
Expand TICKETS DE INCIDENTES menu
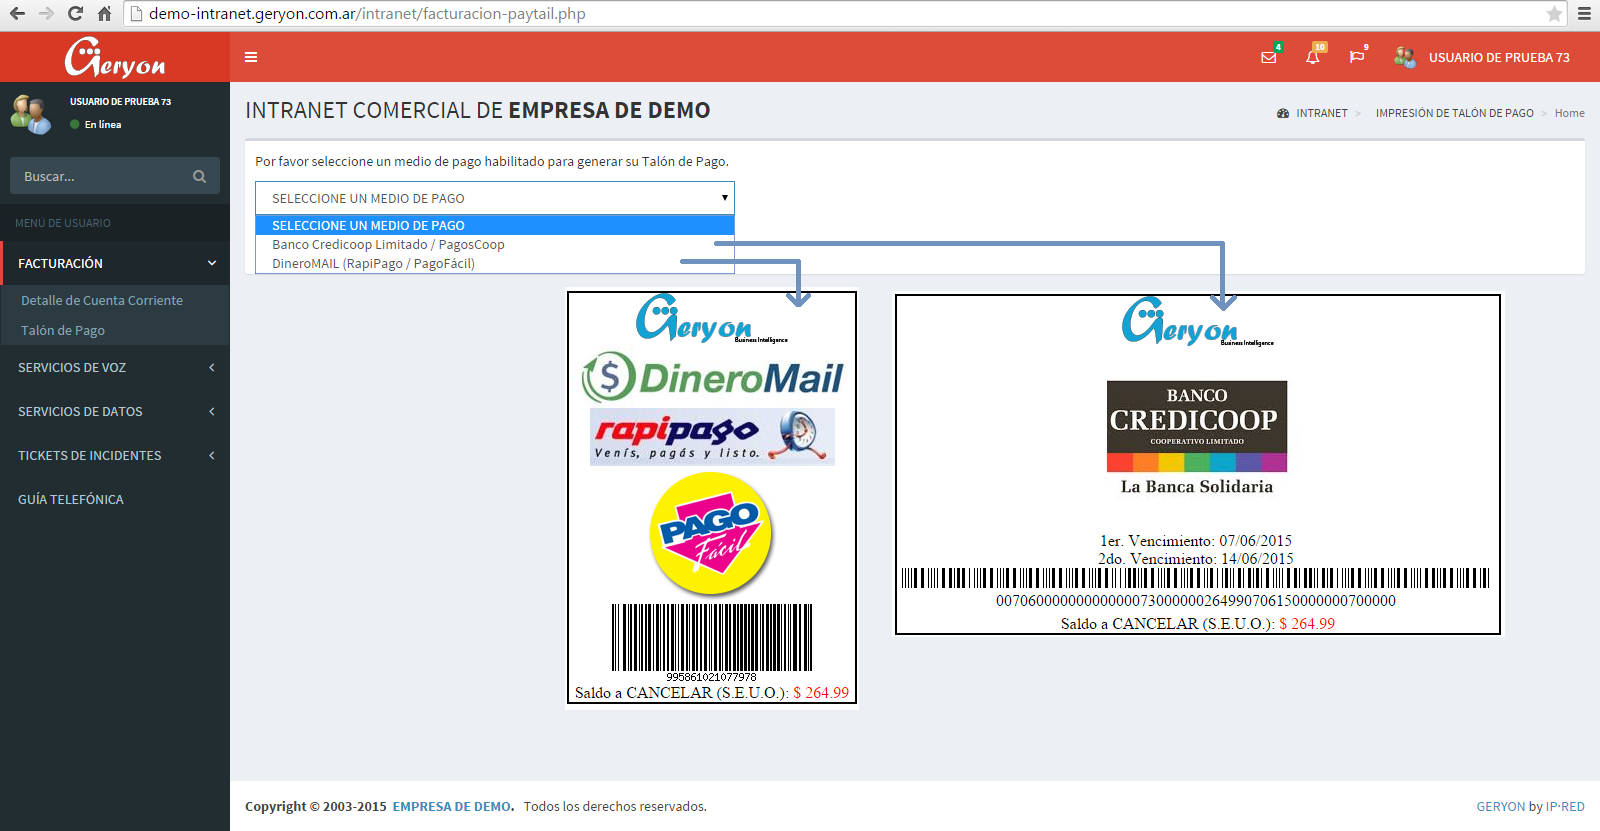click(x=115, y=455)
